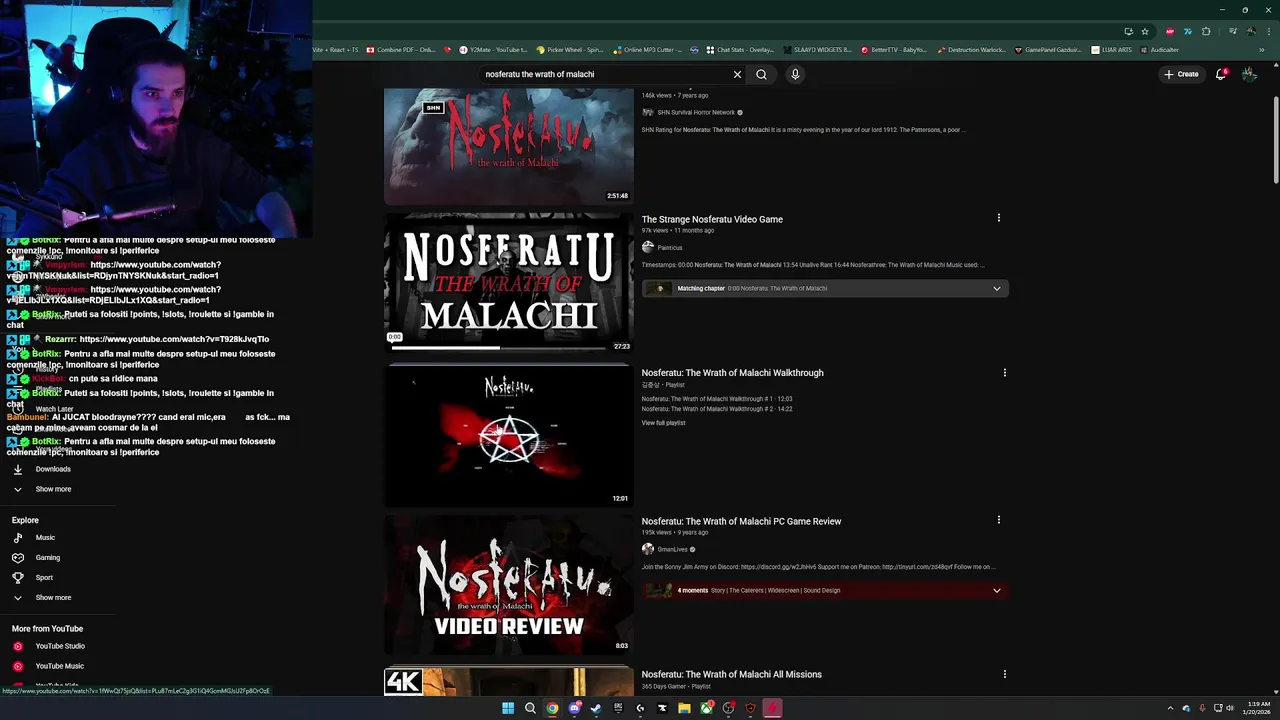Viewport: 1280px width, 720px height.
Task: Open Nosferatu: The Wrath of Malachi All Missions
Action: click(731, 674)
